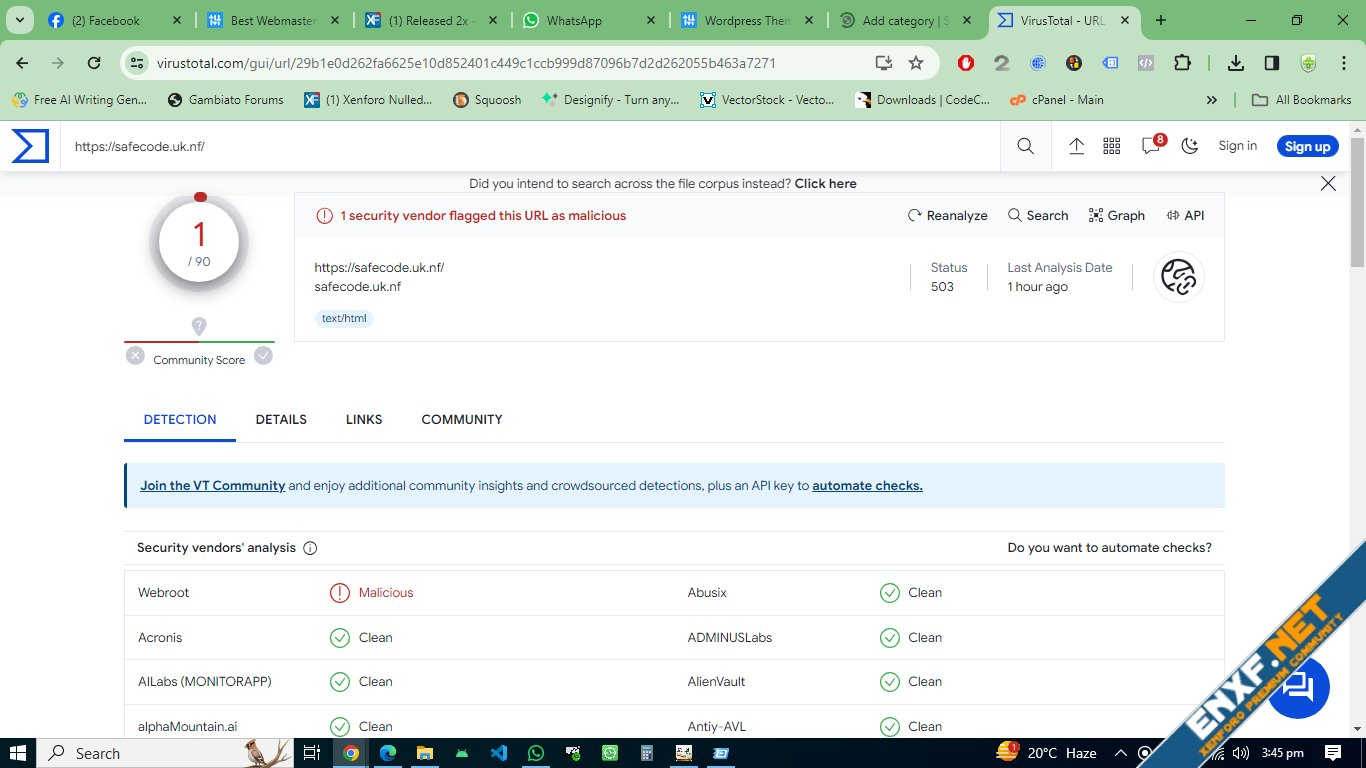Click Join the VT Community link
Viewport: 1366px width, 768px height.
point(212,485)
